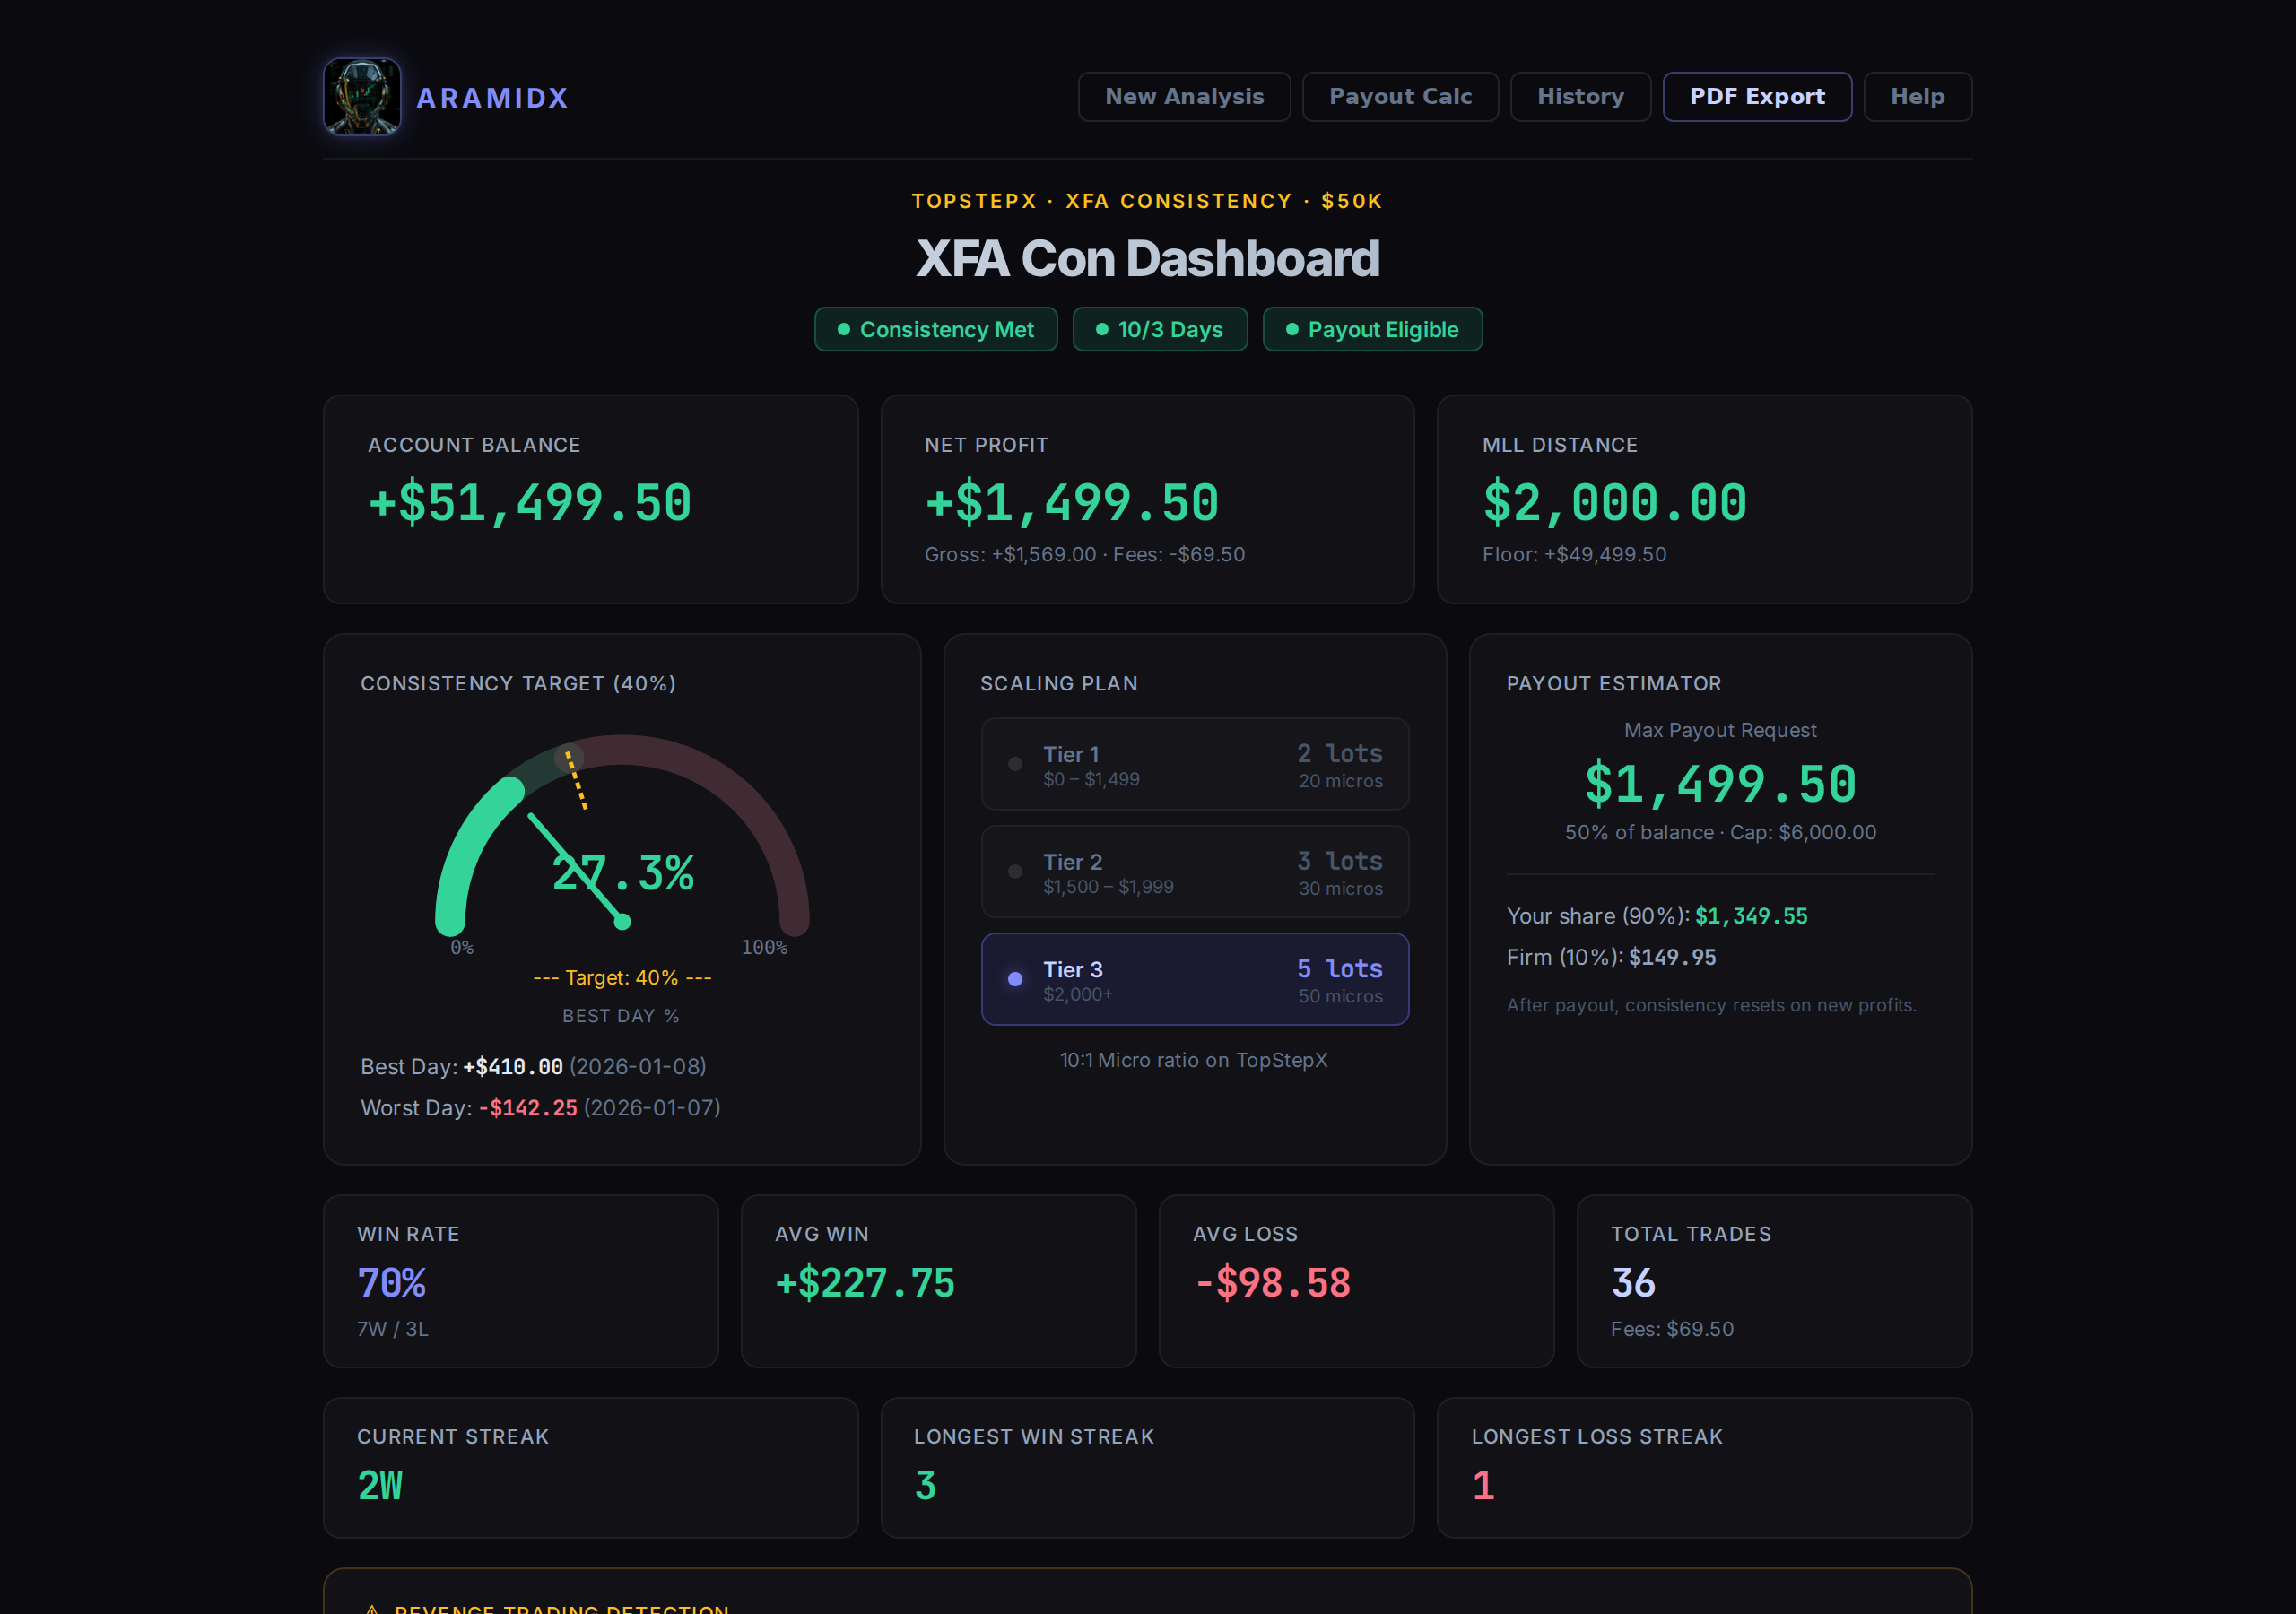
Task: Click the highlighted dot on the Tier 3 card
Action: point(1015,980)
